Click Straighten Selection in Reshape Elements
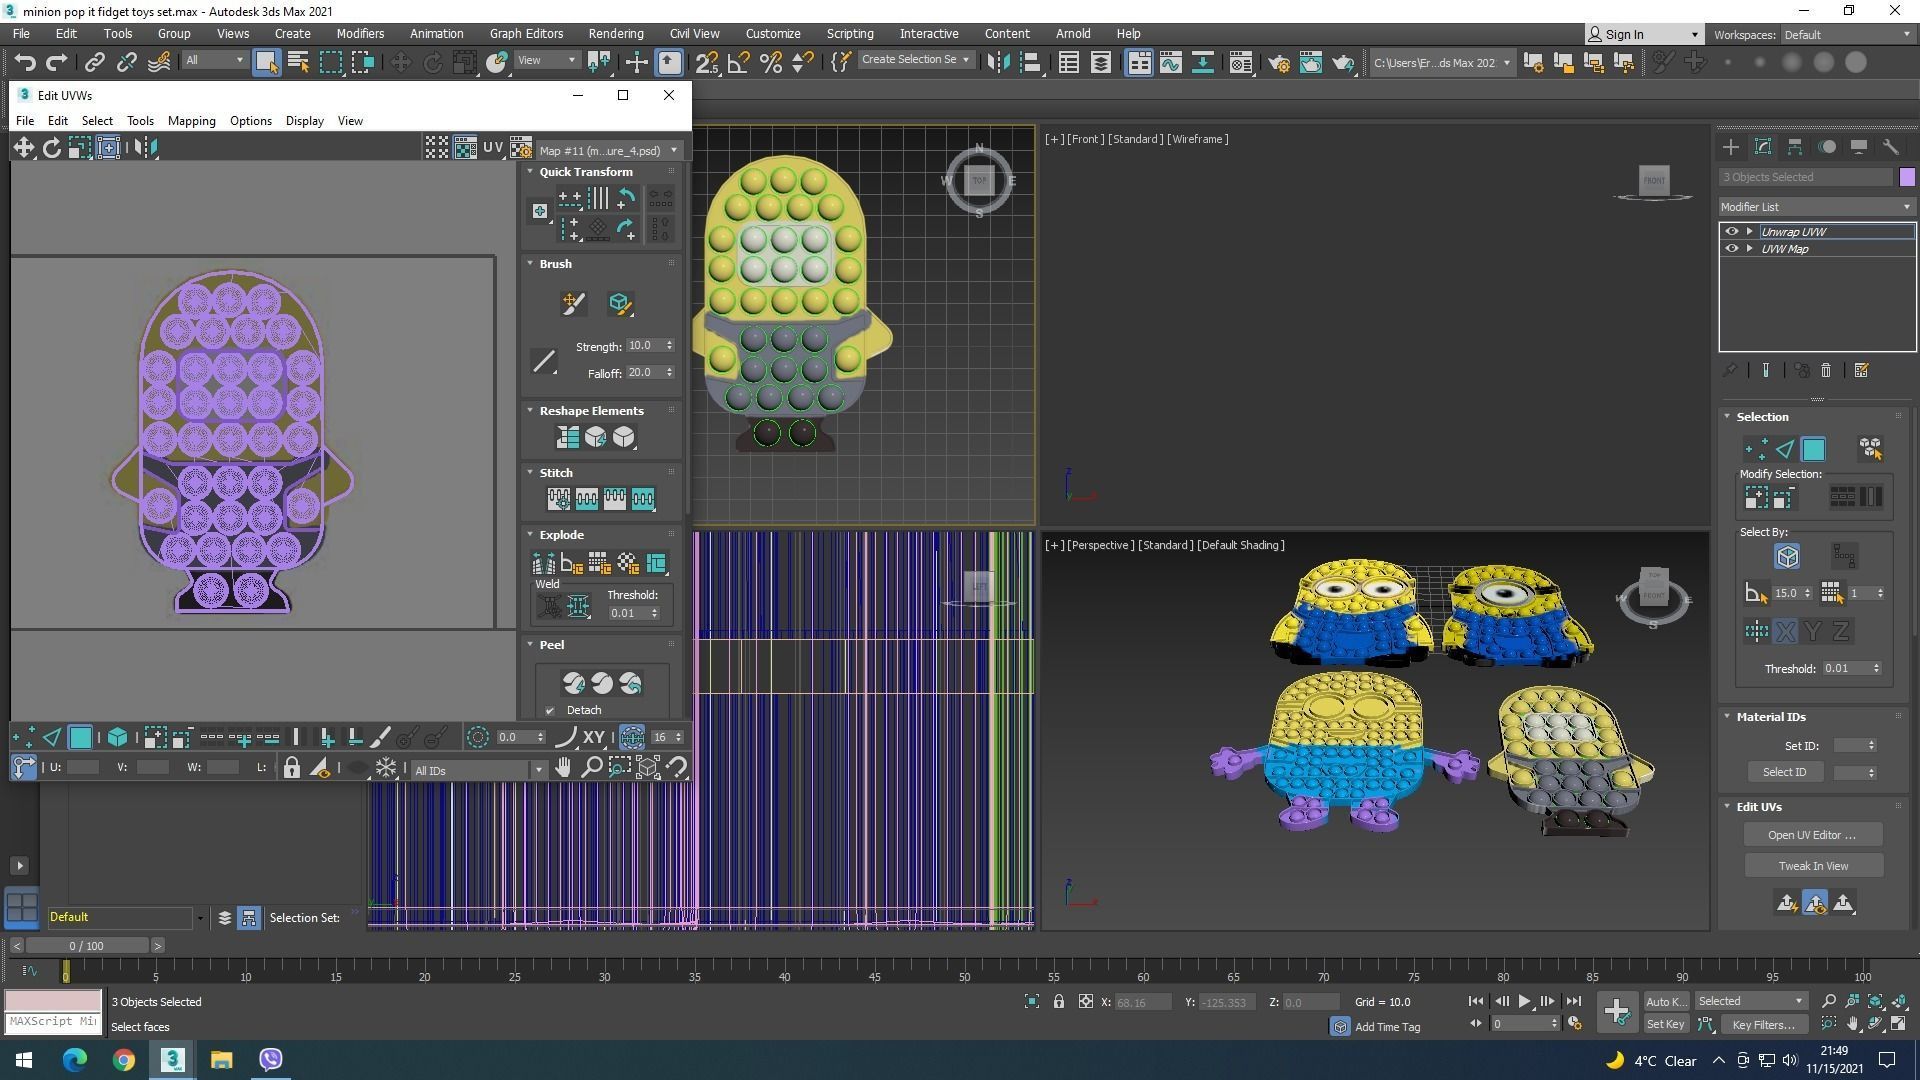1920x1080 pixels. [567, 437]
